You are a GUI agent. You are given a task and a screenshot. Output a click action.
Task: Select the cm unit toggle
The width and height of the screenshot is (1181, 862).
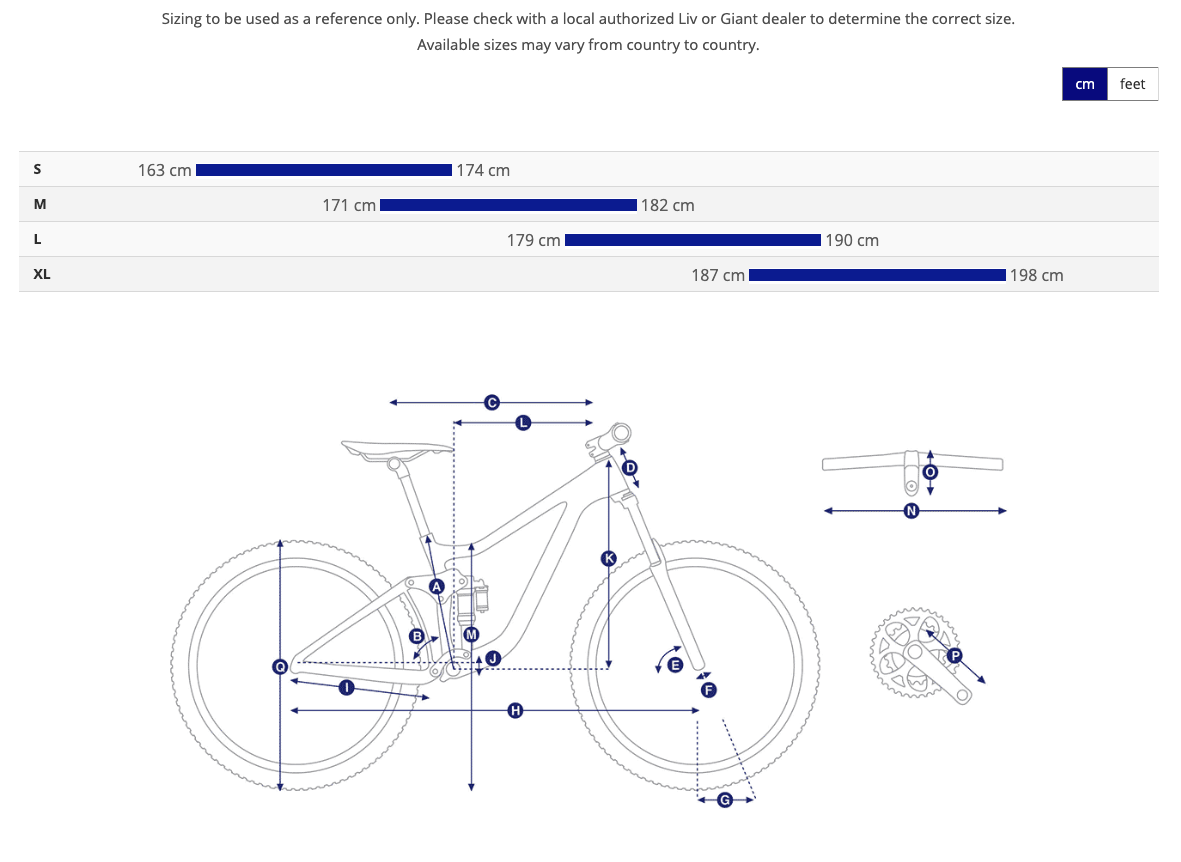1085,84
